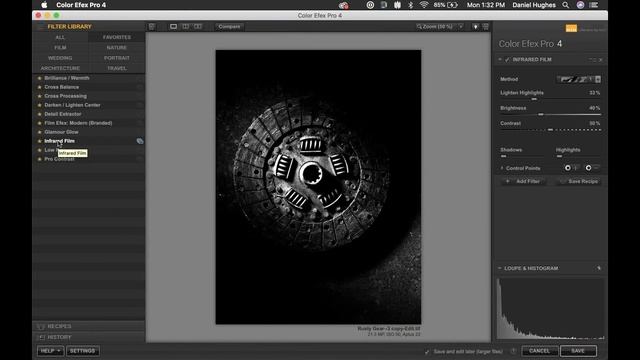
Task: Open the Settings button
Action: point(82,351)
